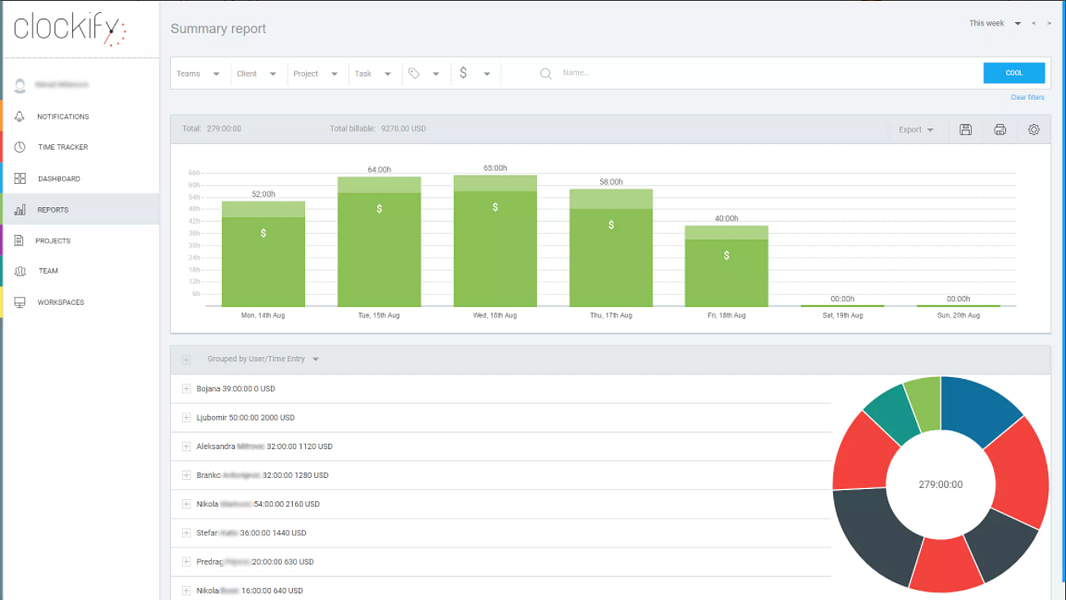The width and height of the screenshot is (1066, 600).
Task: Expand Bojana's time entries row
Action: pyautogui.click(x=186, y=389)
